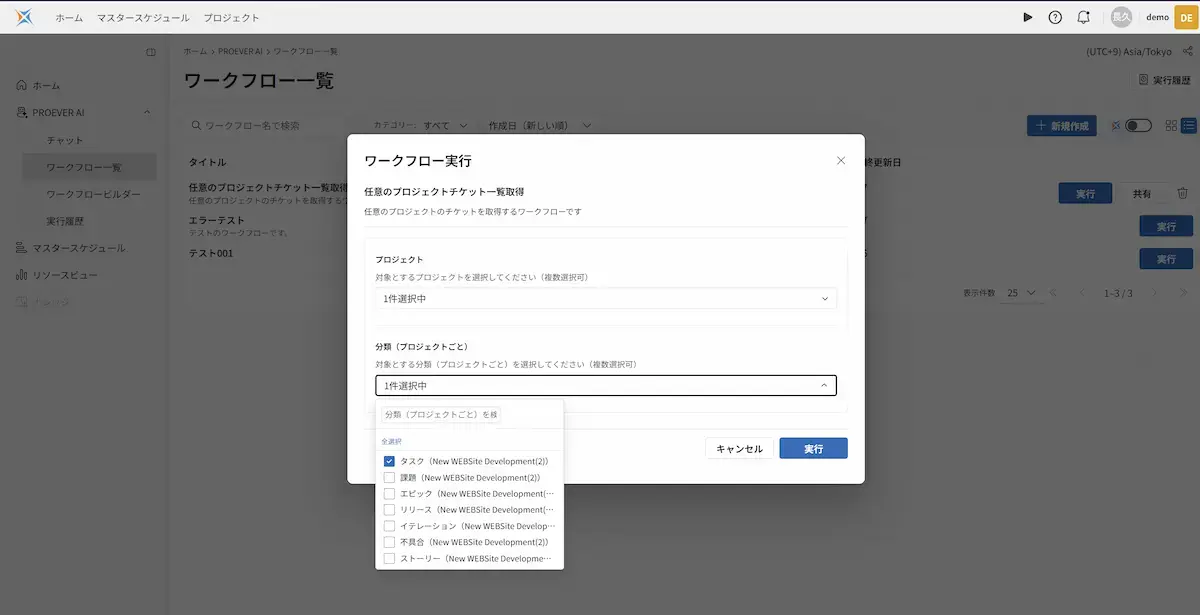Click PROEVER AI breadcrumb link
Screen dimensions: 1200x615
pos(240,51)
